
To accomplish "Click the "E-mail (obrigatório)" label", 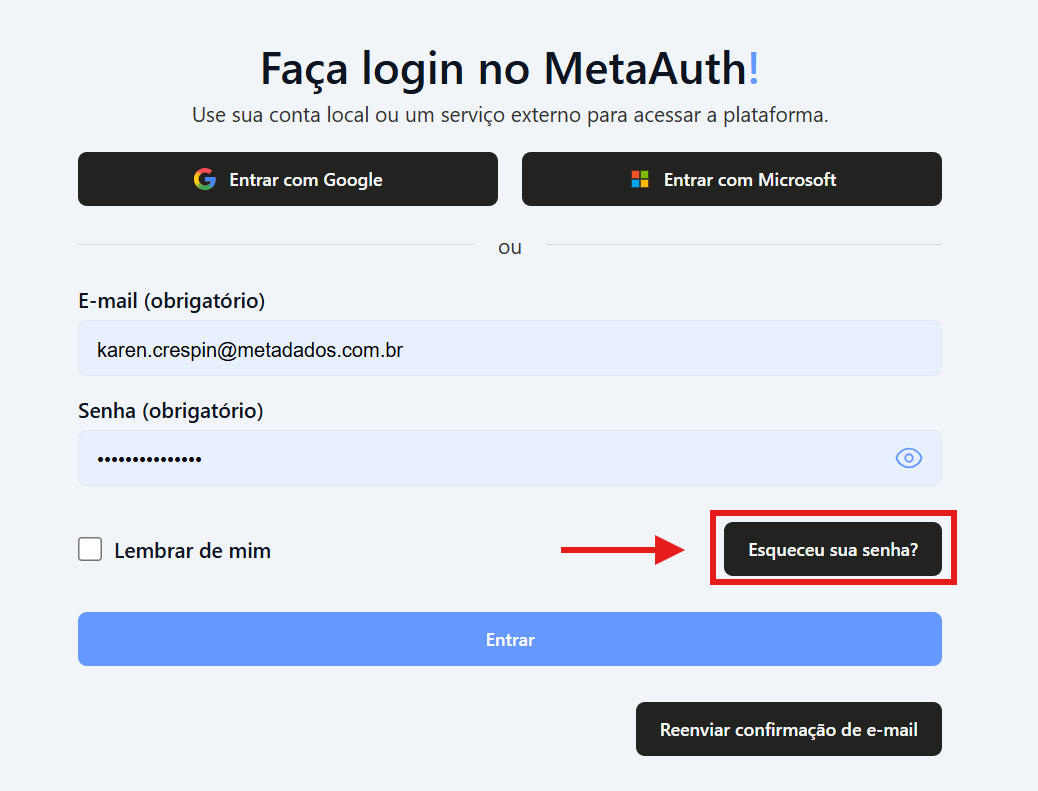I will (171, 300).
